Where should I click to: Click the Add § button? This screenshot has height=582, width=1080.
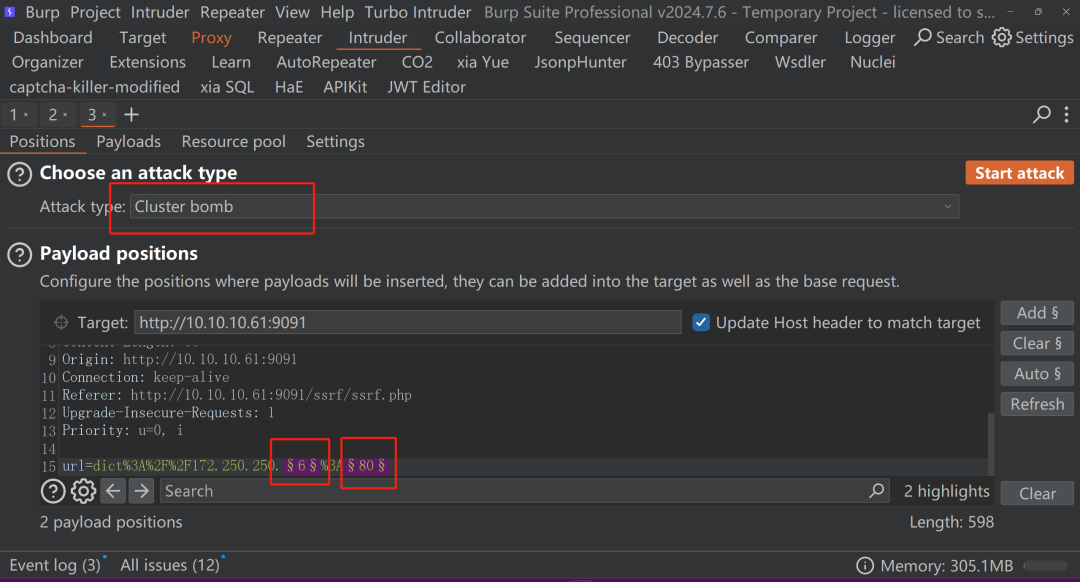(1037, 313)
